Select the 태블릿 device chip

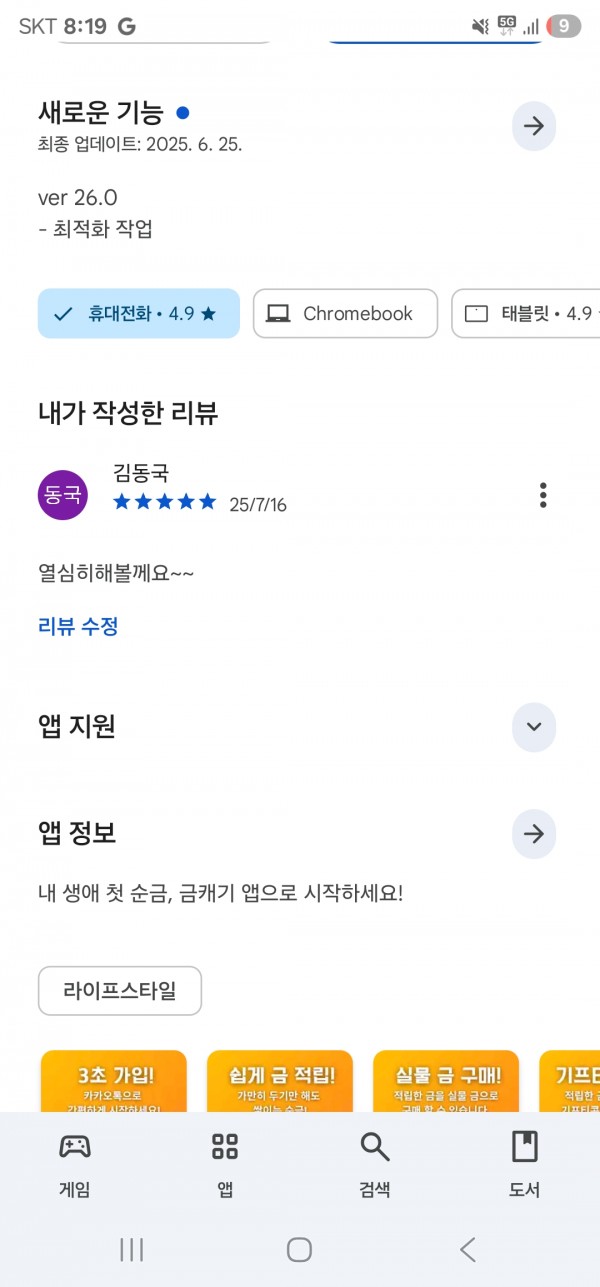(x=526, y=314)
